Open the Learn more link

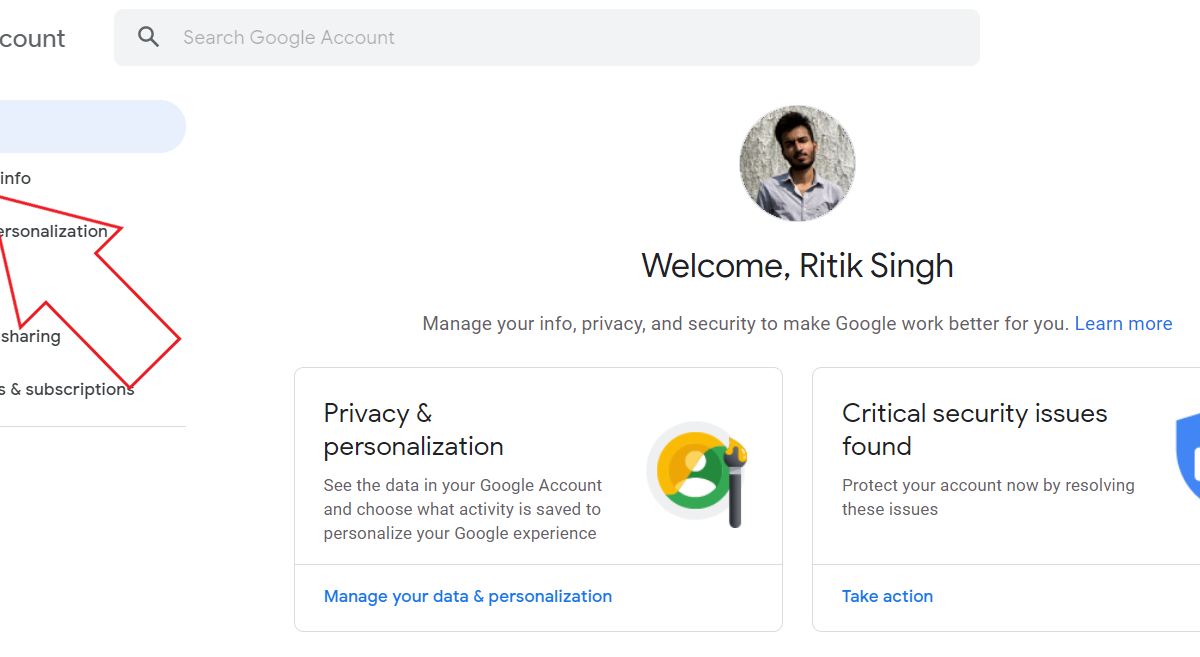[1123, 324]
